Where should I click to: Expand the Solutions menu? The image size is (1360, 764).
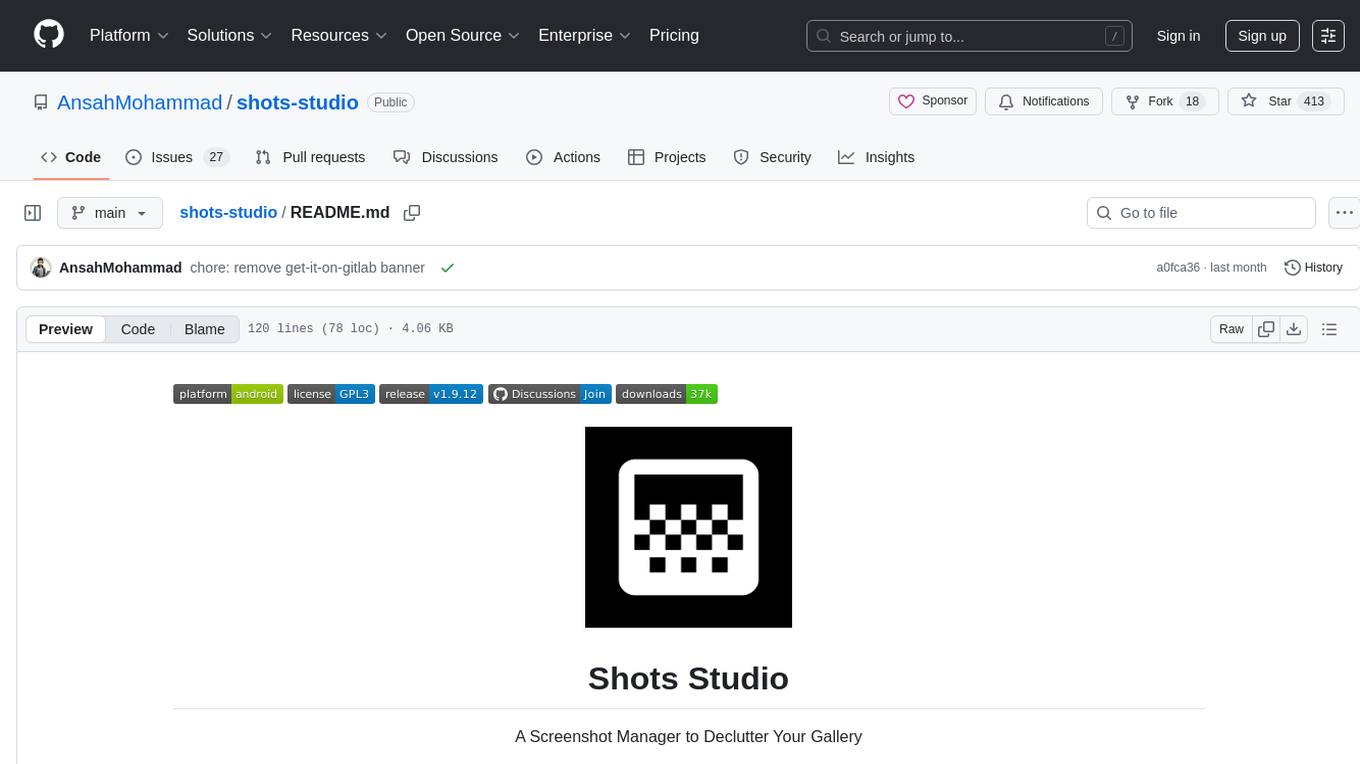pyautogui.click(x=229, y=35)
